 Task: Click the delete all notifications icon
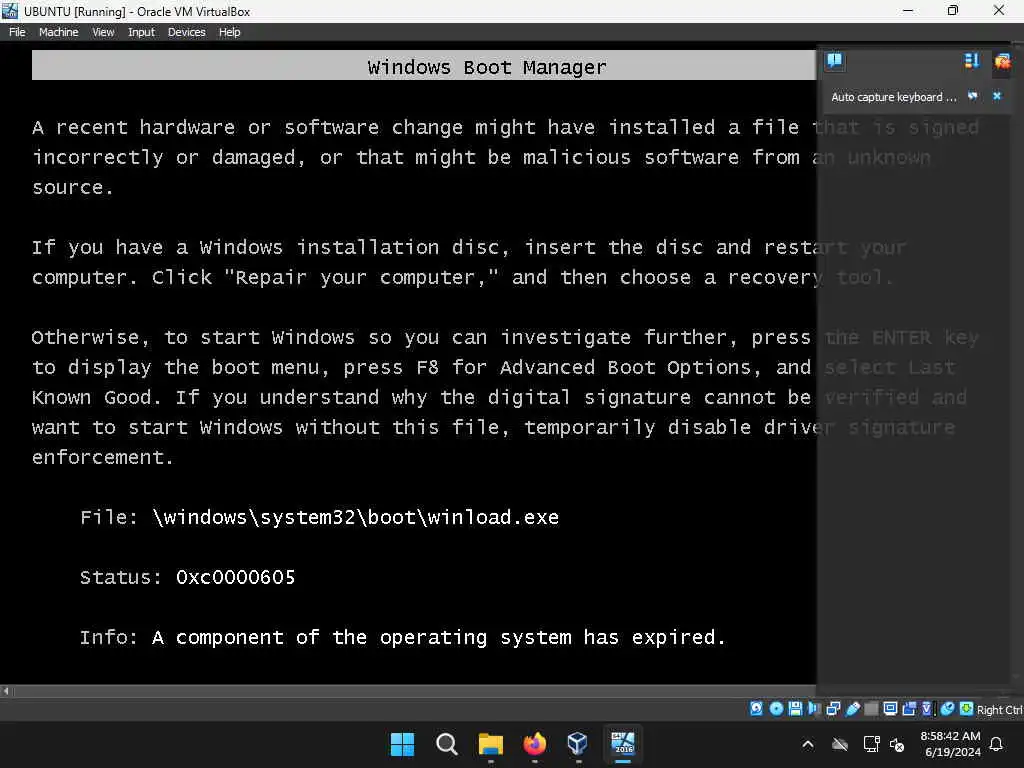click(x=1002, y=61)
